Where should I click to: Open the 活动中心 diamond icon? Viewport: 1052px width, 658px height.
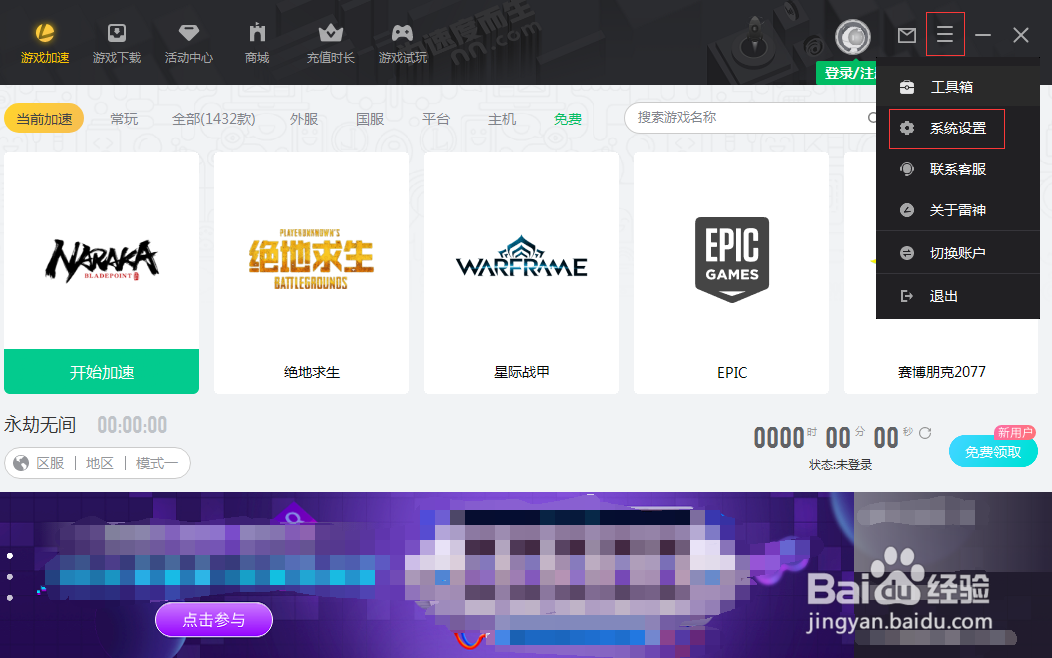click(x=189, y=32)
